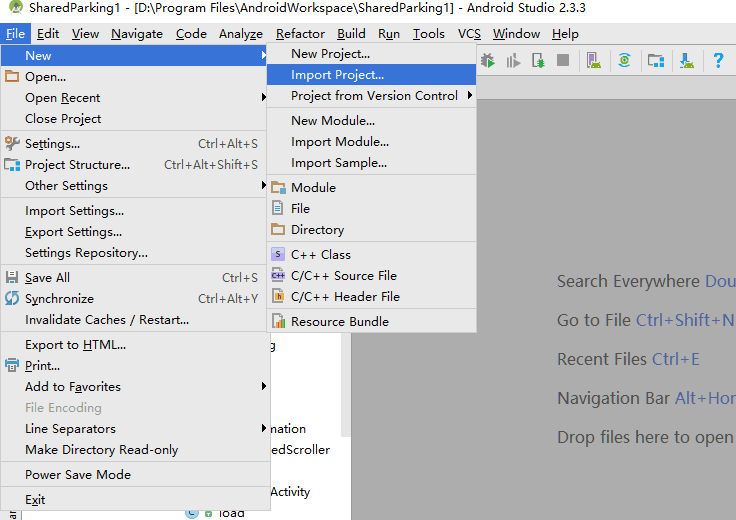Screen dimensions: 736x520
Task: Open the VCS menu
Action: tap(469, 34)
